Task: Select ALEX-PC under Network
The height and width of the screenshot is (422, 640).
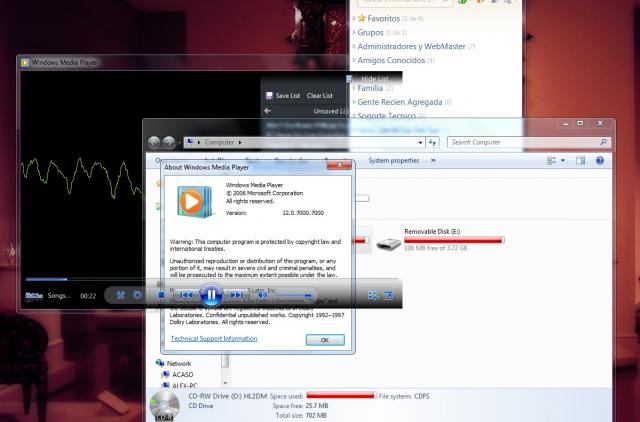Action: (x=185, y=385)
